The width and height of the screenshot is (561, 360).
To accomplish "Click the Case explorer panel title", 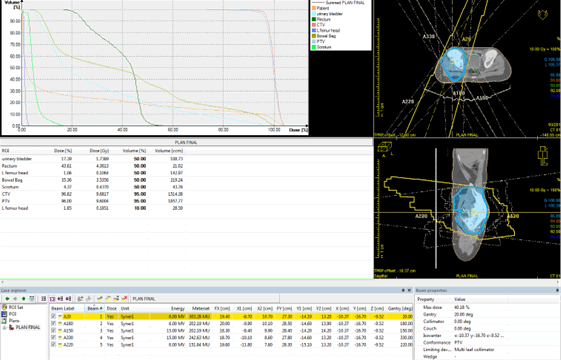I will (x=14, y=290).
